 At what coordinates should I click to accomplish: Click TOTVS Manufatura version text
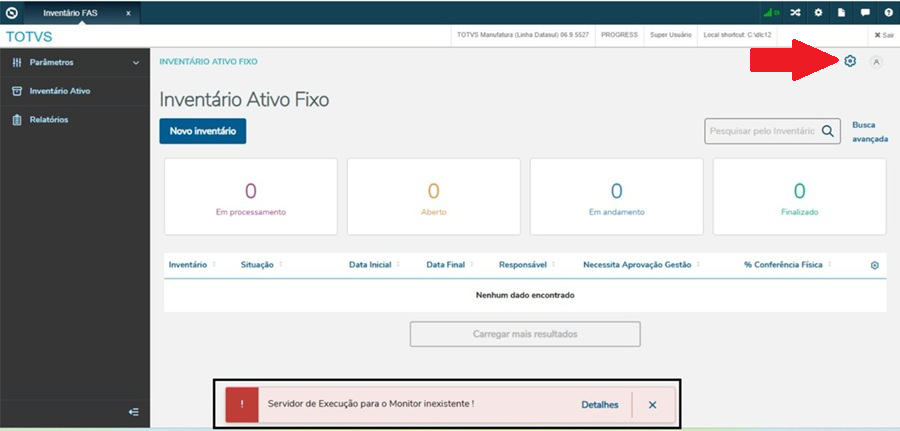[523, 35]
